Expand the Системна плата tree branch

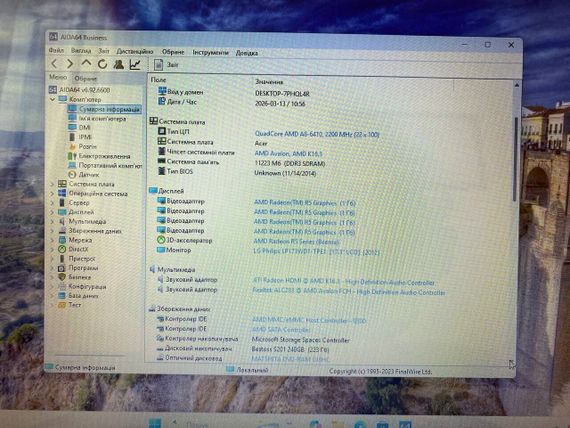tap(52, 184)
